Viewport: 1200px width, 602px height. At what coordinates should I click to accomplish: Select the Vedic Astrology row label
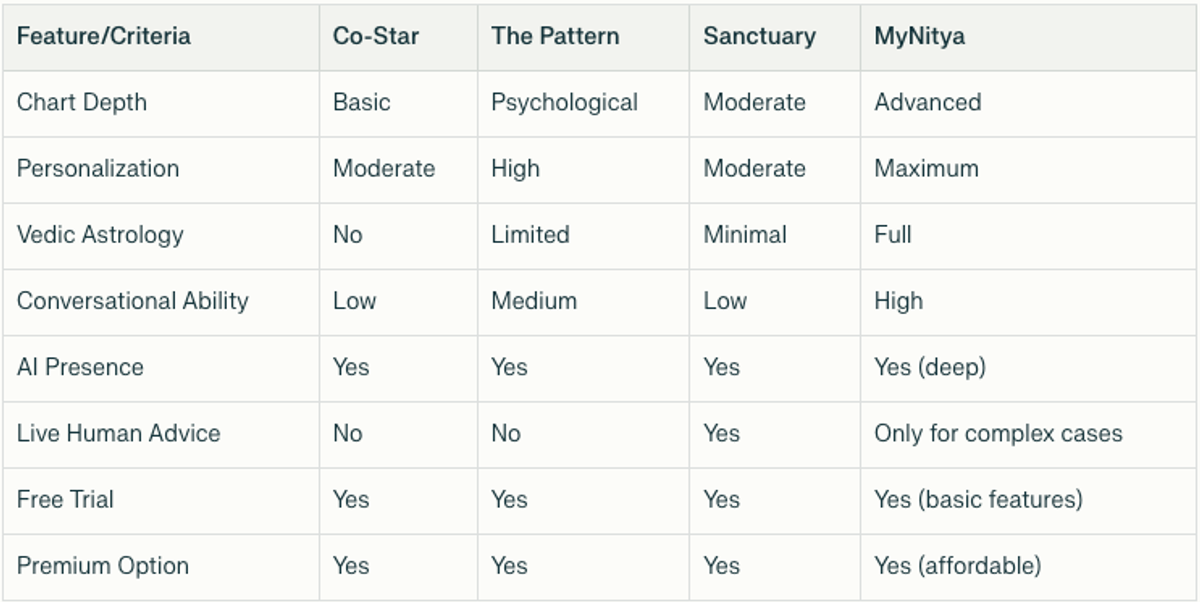[x=100, y=235]
